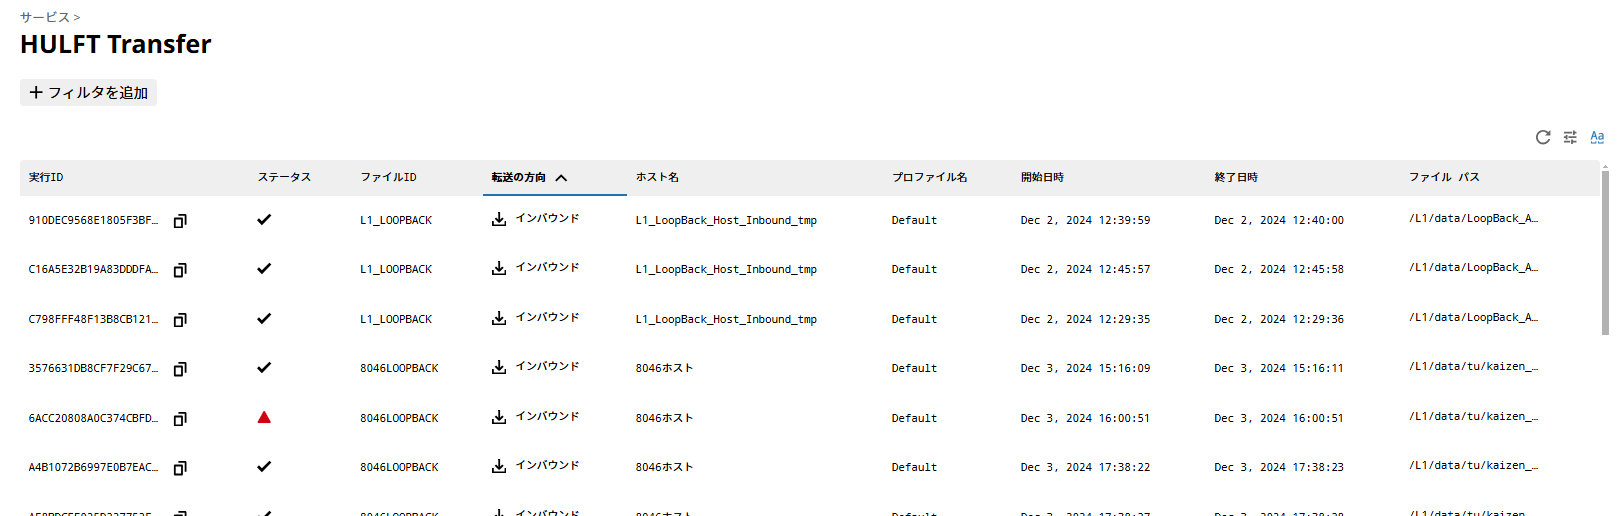Click inbound download icon in row 15:16:09
The image size is (1620, 516).
[x=499, y=367]
